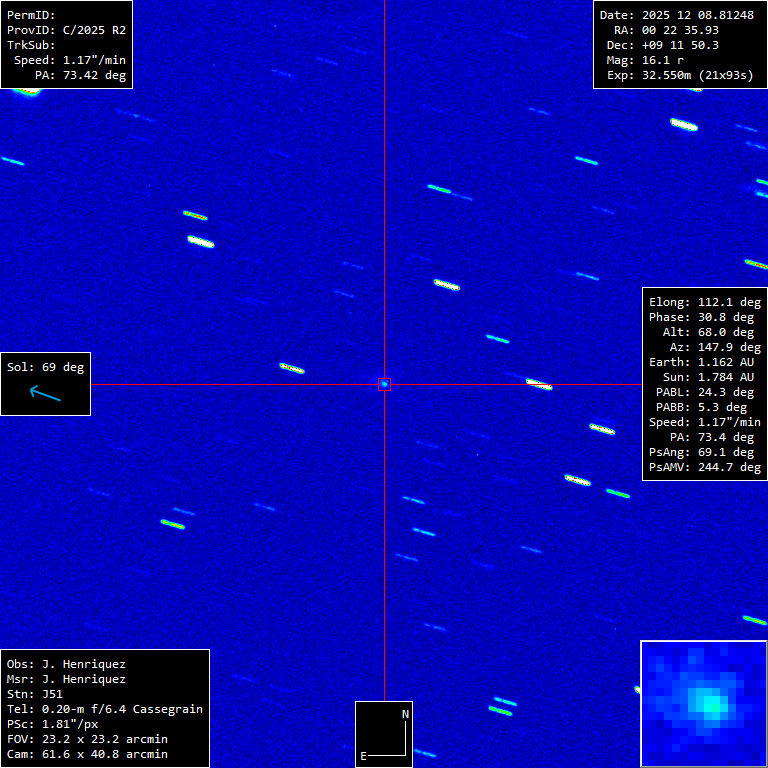Select the Sol: 69 deg label
The height and width of the screenshot is (768, 768).
45,367
